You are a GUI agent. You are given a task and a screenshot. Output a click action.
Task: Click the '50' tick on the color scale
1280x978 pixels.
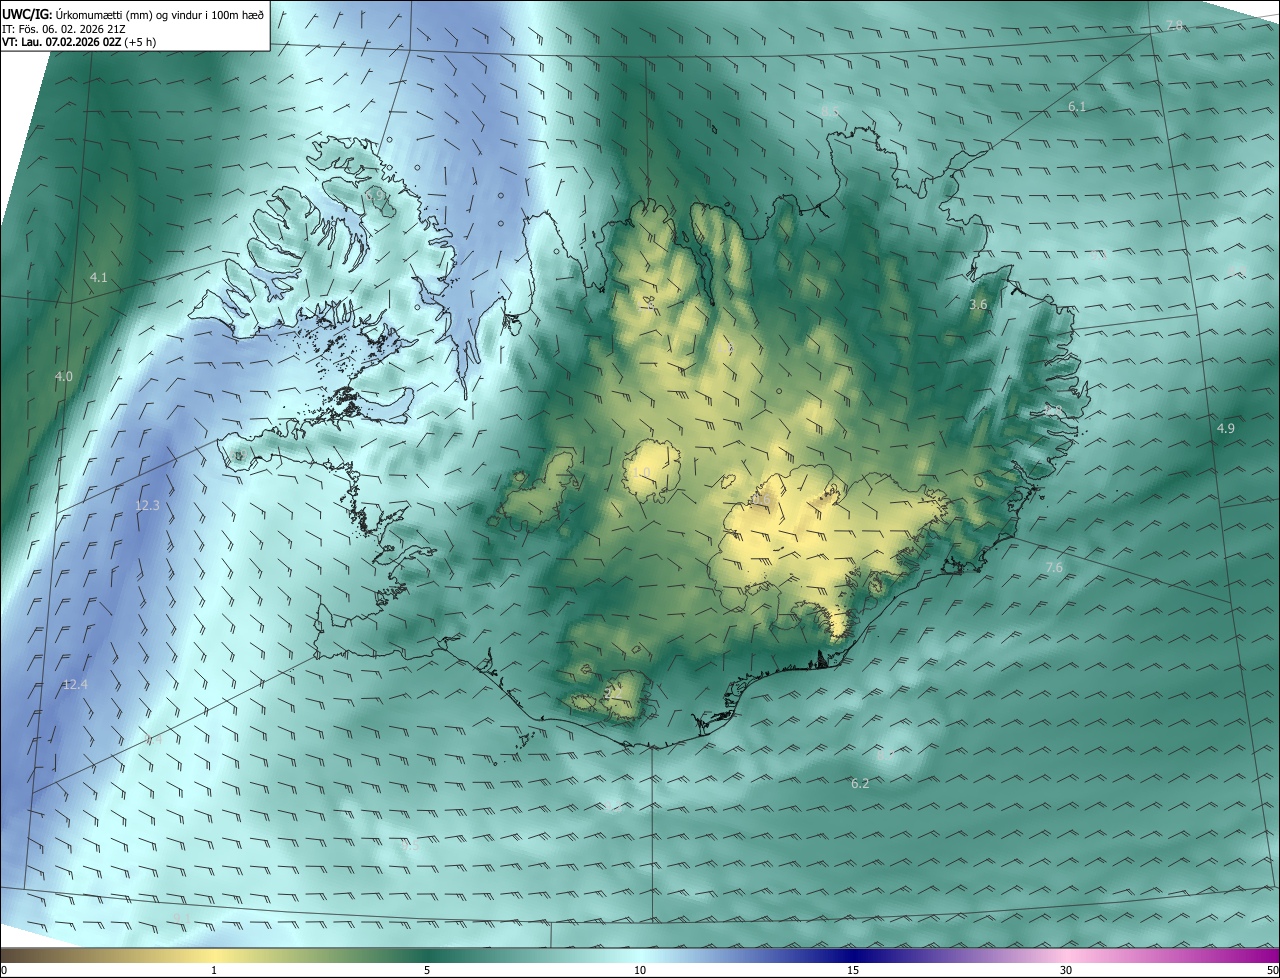click(x=1272, y=970)
